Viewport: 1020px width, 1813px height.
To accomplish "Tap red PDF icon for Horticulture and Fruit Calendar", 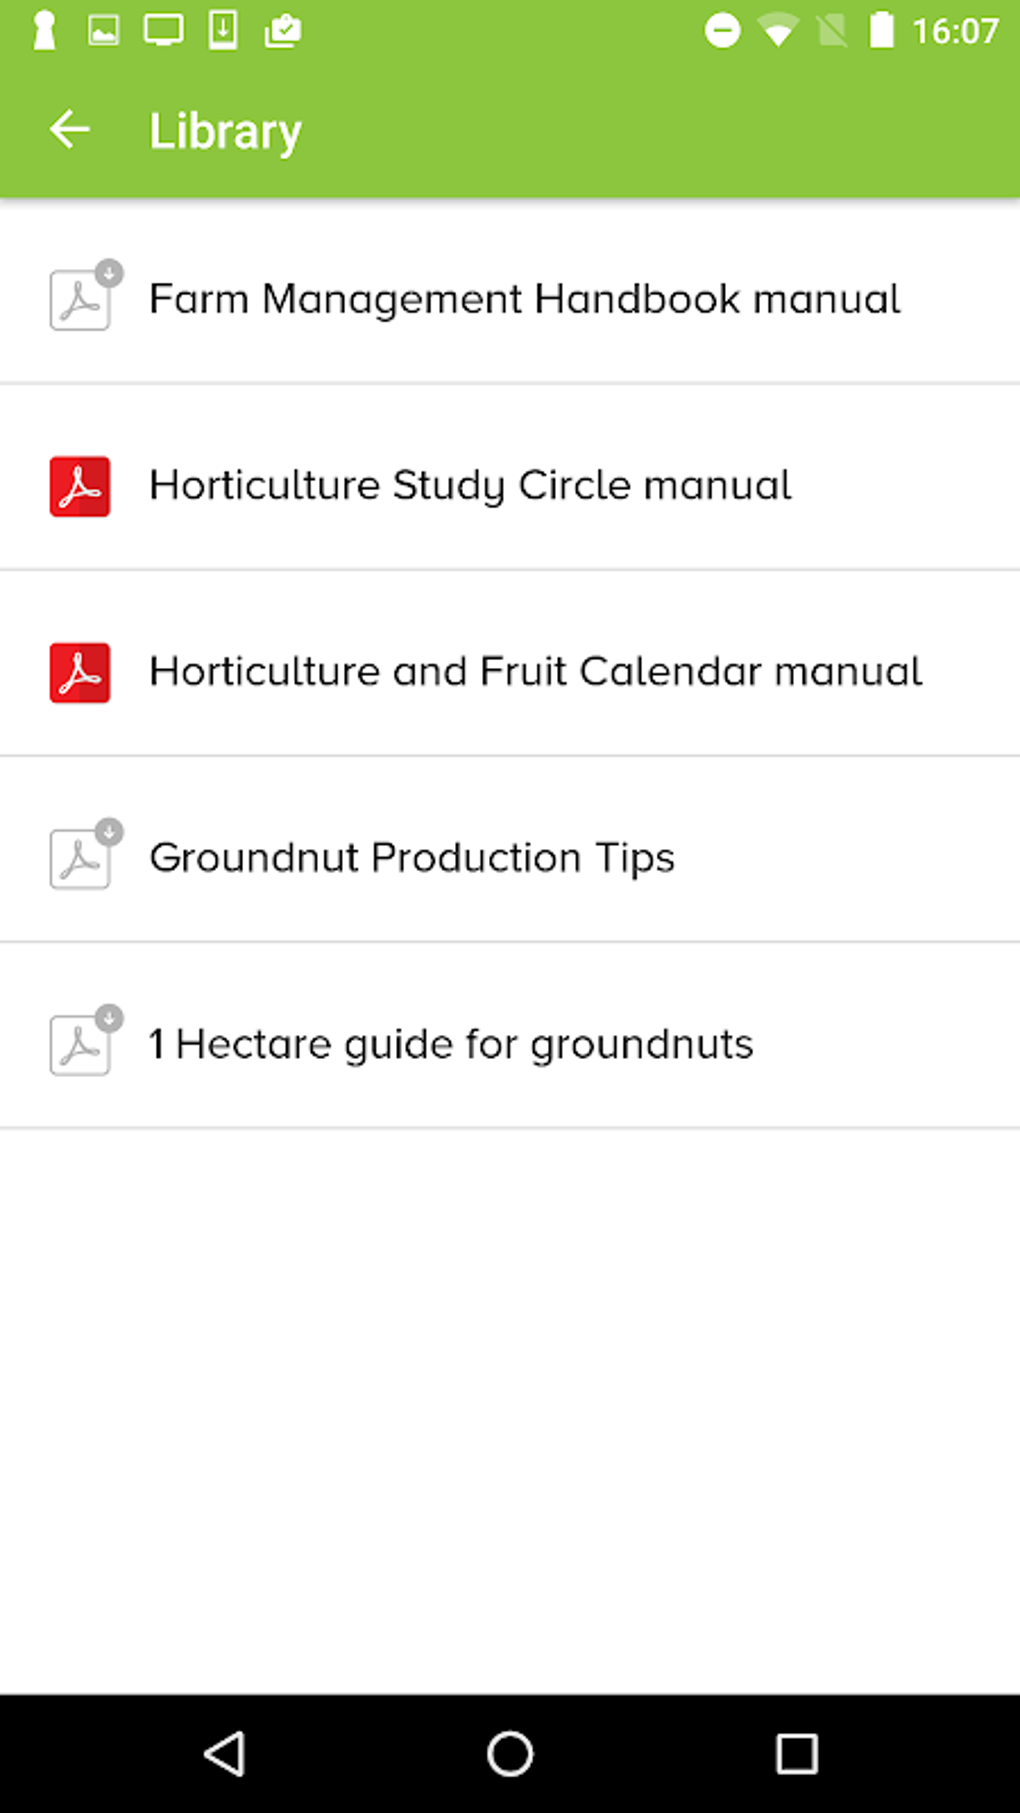I will 80,672.
